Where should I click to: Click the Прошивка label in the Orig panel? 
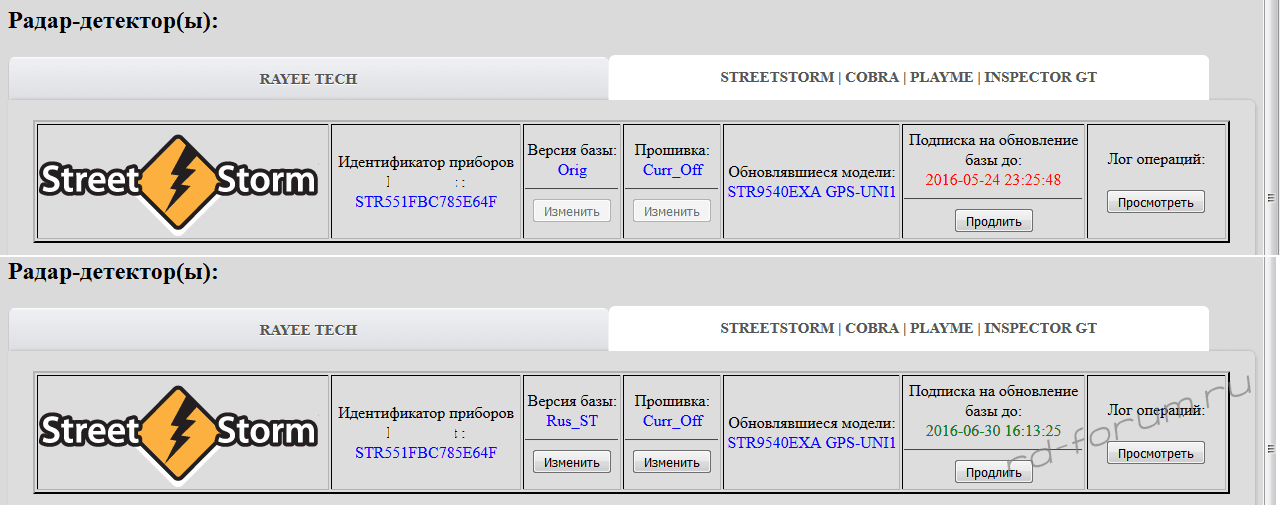[x=672, y=150]
